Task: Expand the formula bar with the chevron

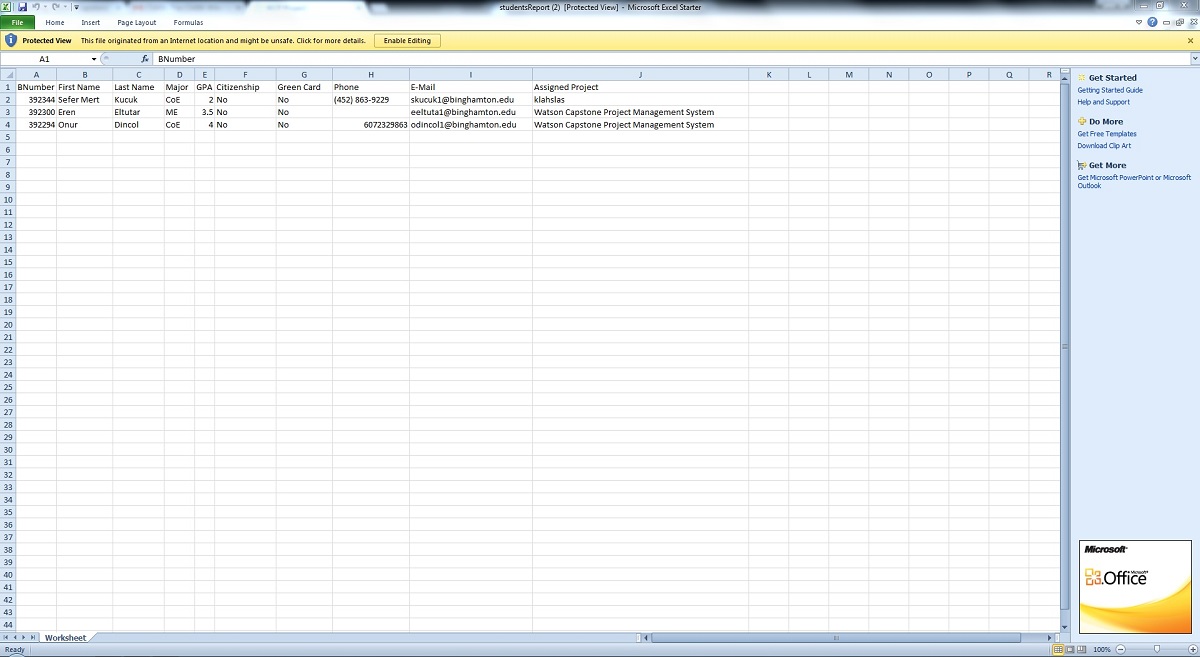Action: (1193, 59)
